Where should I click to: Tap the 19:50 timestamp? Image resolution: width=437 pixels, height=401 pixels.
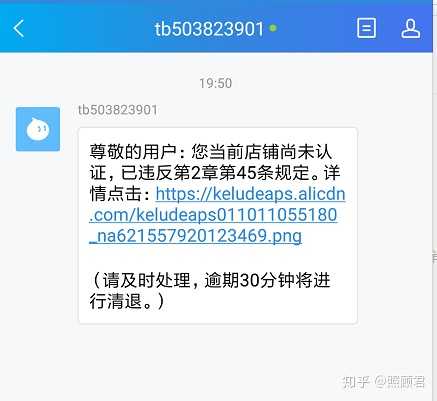click(x=216, y=83)
